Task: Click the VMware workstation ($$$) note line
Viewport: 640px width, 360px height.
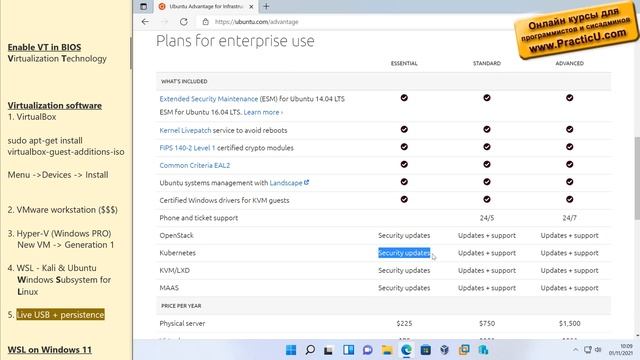Action: (x=62, y=210)
